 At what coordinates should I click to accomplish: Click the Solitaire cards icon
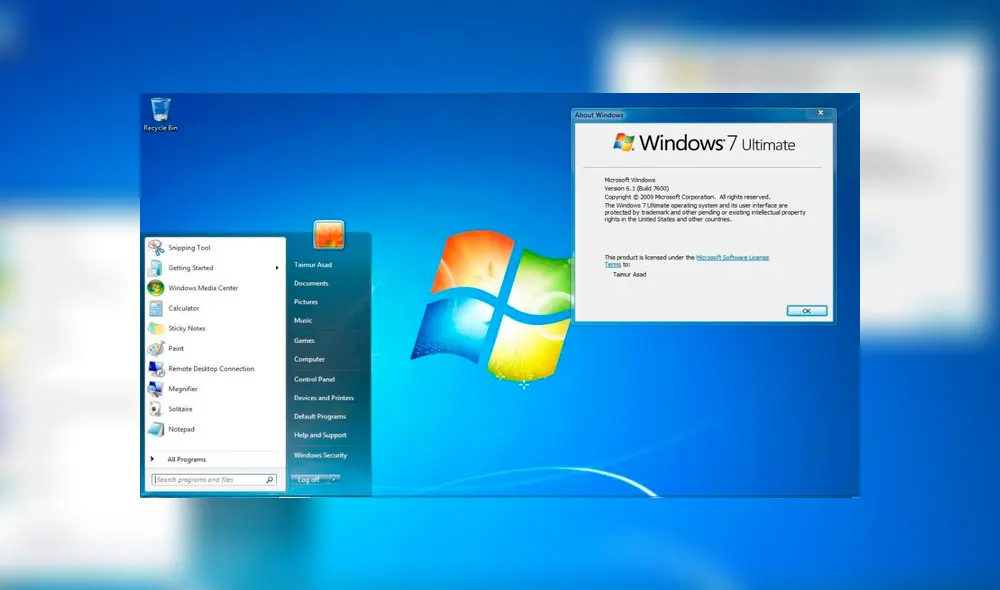156,409
